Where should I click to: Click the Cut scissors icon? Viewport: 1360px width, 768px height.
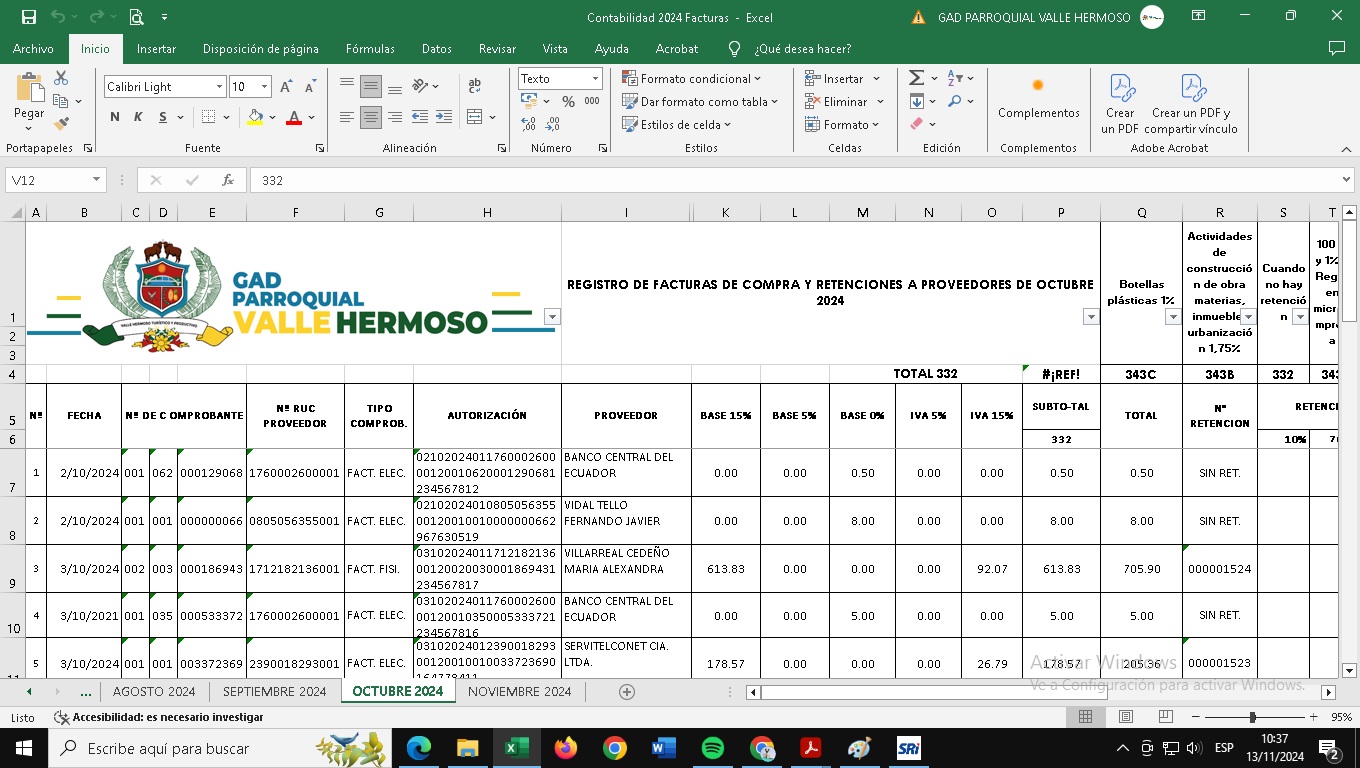(x=61, y=78)
